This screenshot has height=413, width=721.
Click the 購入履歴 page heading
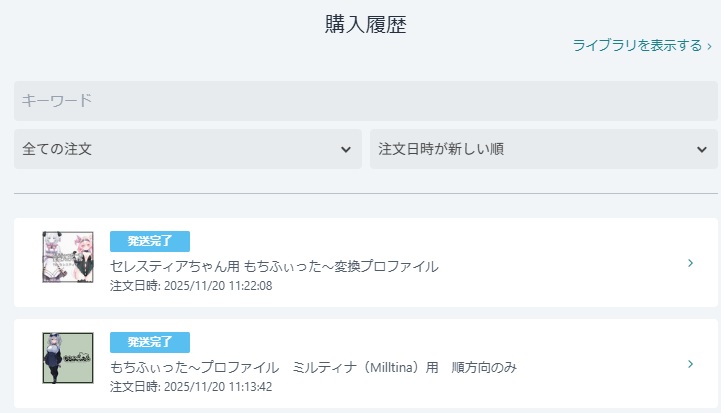click(365, 25)
